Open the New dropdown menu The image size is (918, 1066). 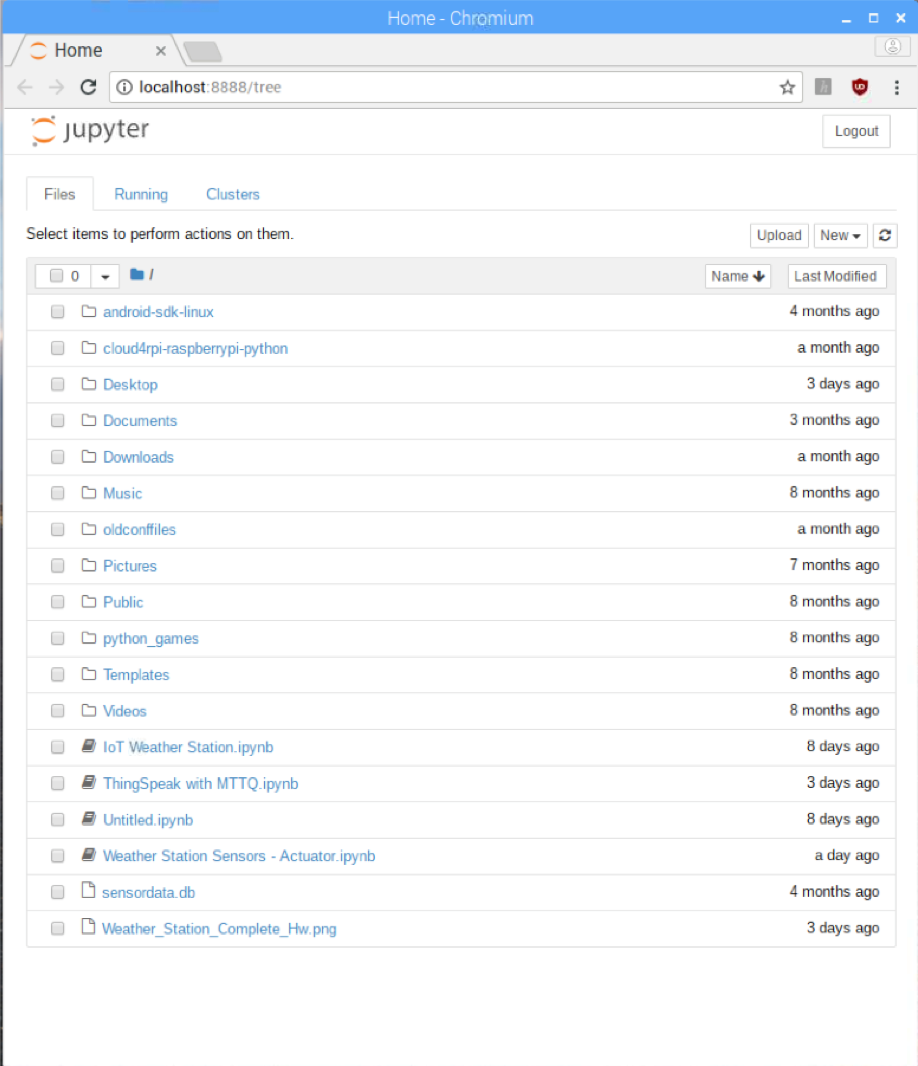840,235
